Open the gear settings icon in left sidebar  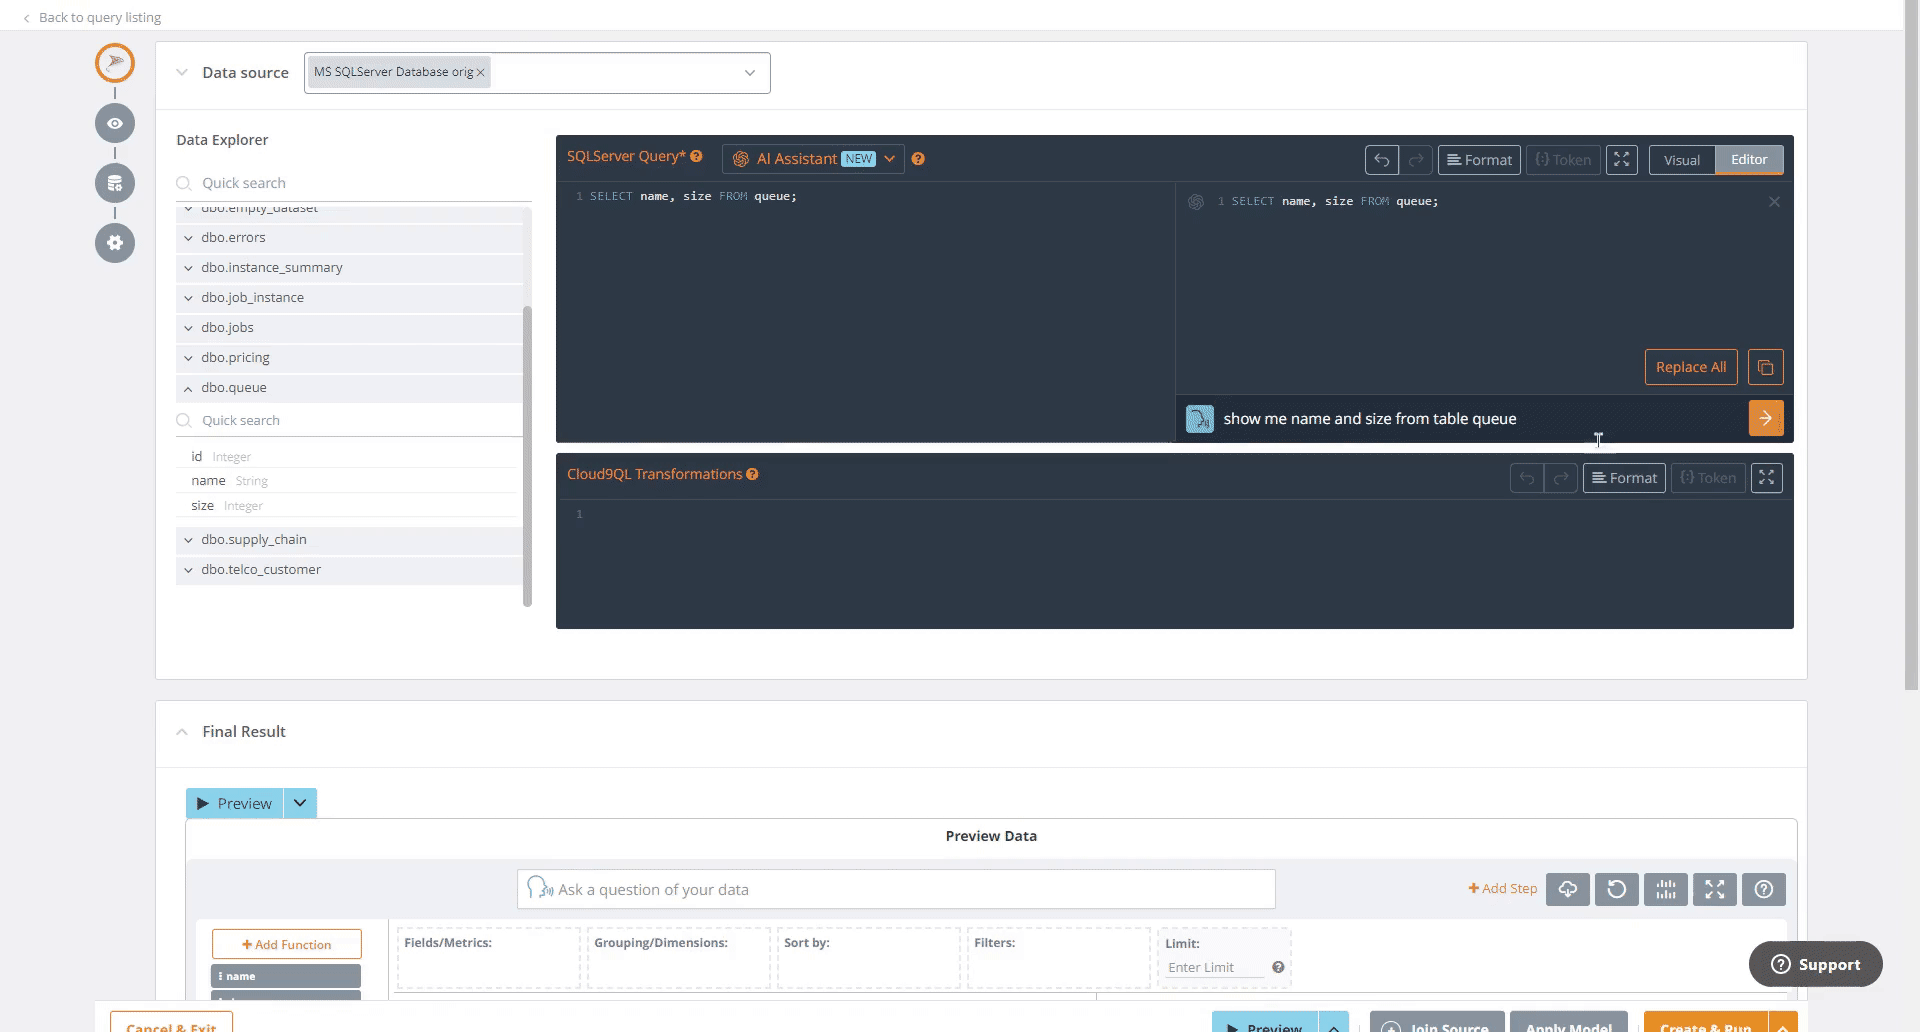tap(114, 243)
